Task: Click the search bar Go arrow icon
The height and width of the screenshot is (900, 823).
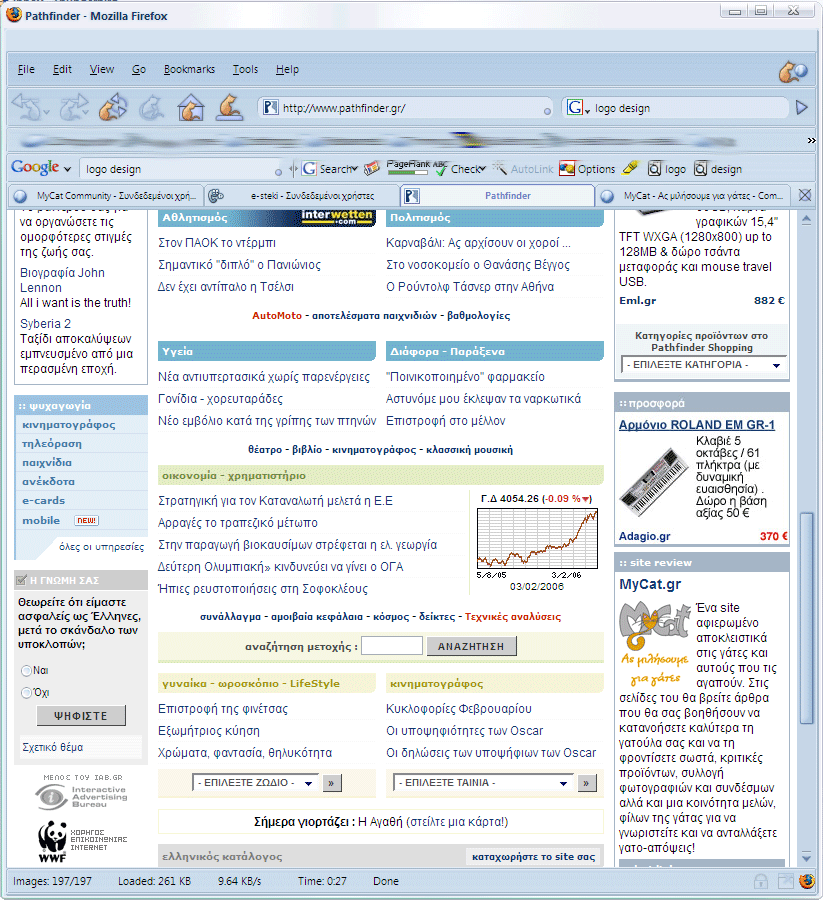Action: pyautogui.click(x=801, y=107)
